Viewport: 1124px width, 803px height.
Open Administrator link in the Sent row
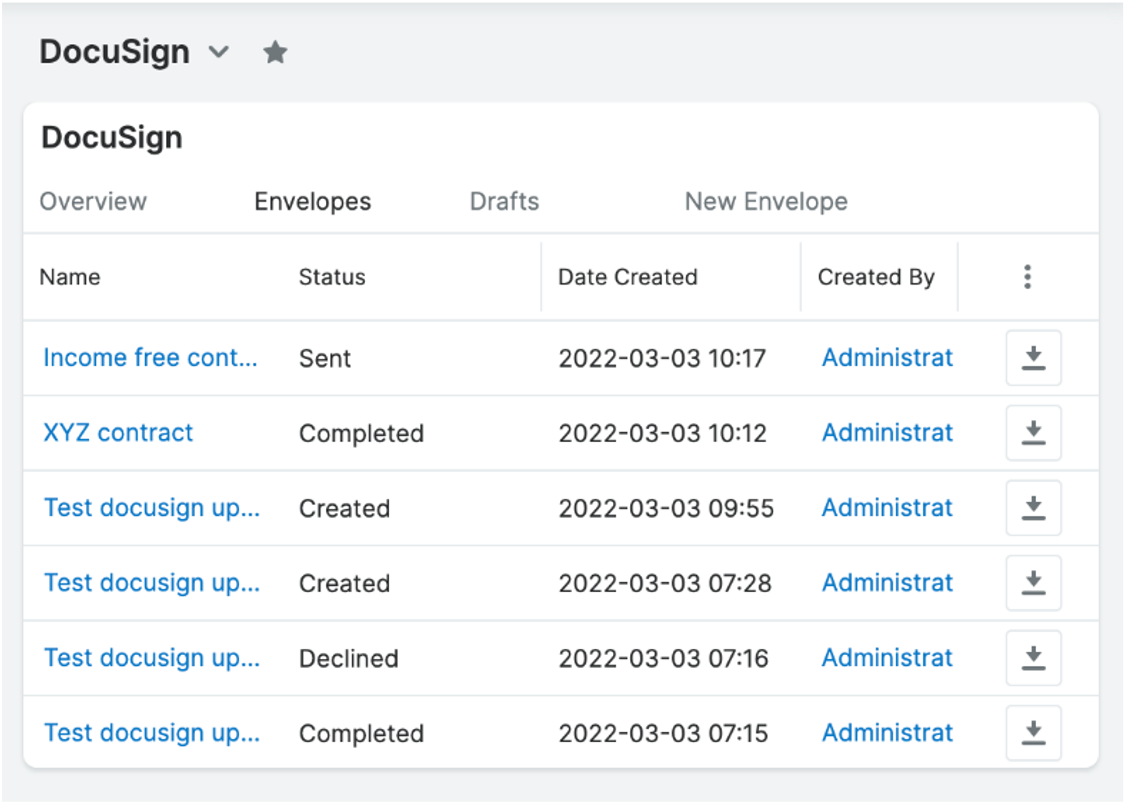coord(887,358)
